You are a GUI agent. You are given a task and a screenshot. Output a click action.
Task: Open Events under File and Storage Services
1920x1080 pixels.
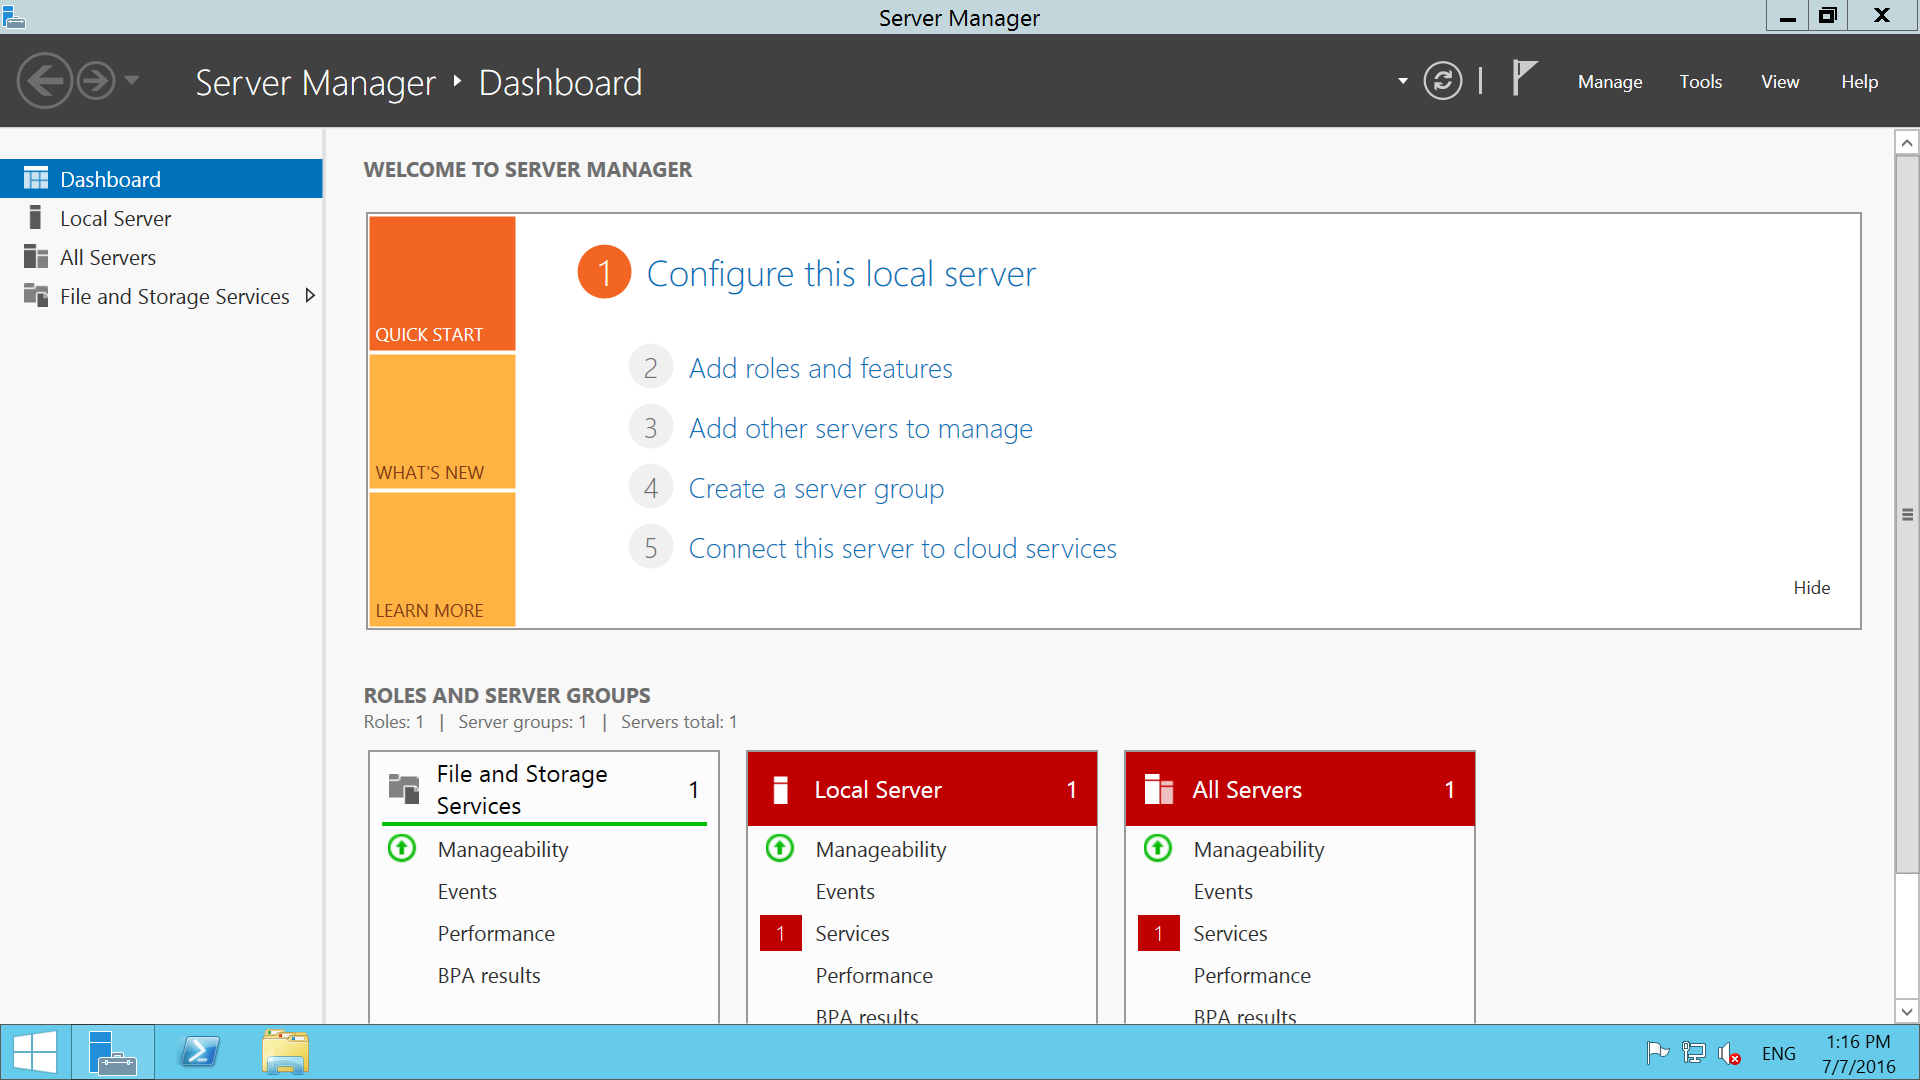coord(466,891)
